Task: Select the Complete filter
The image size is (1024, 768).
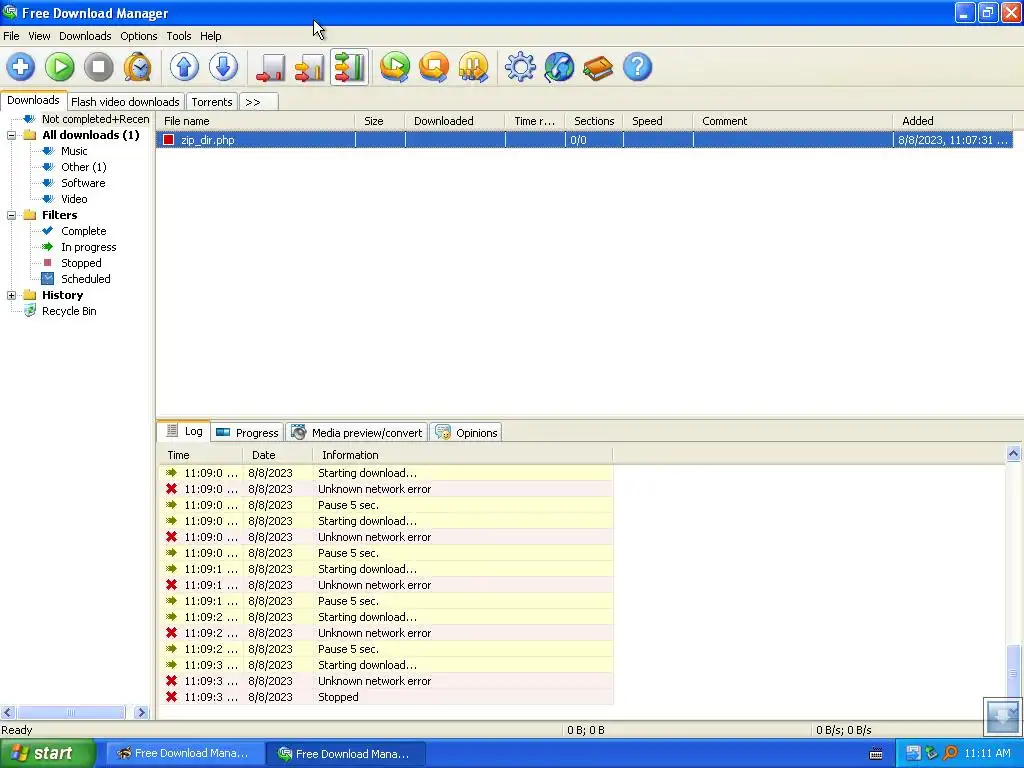Action: coord(84,231)
